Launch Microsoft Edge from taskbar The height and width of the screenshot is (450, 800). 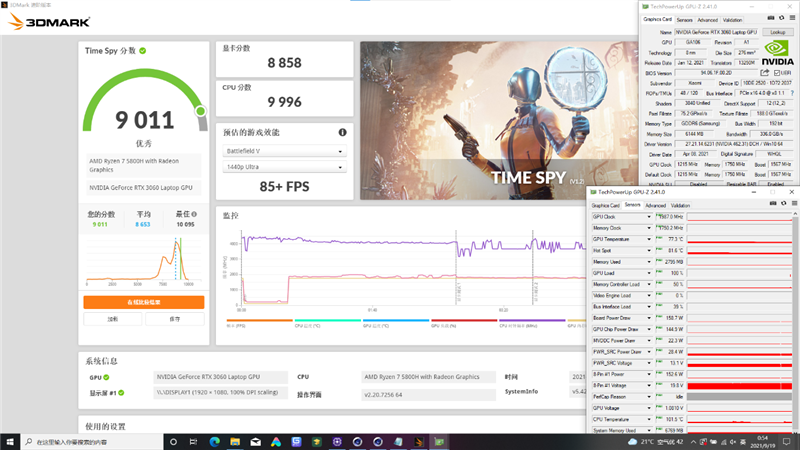214,442
